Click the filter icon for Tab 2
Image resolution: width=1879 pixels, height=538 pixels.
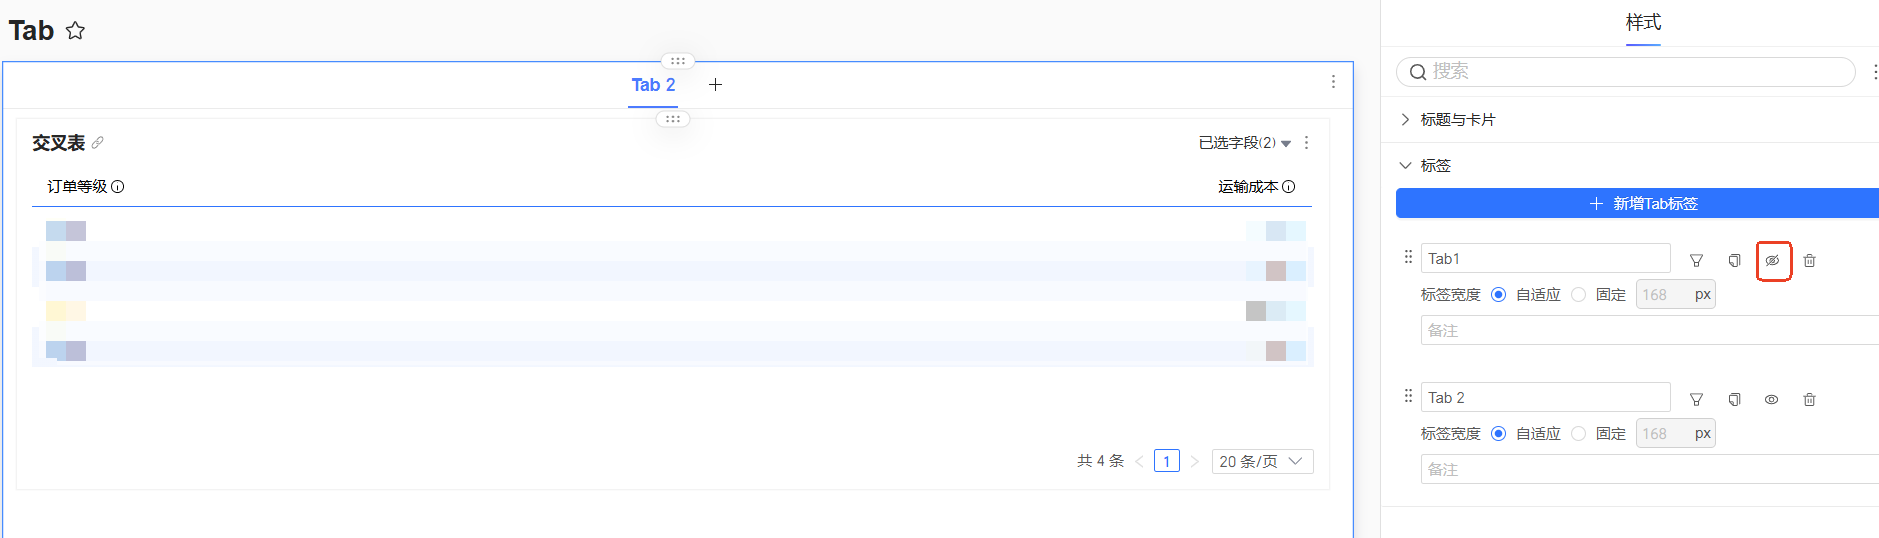(1696, 399)
